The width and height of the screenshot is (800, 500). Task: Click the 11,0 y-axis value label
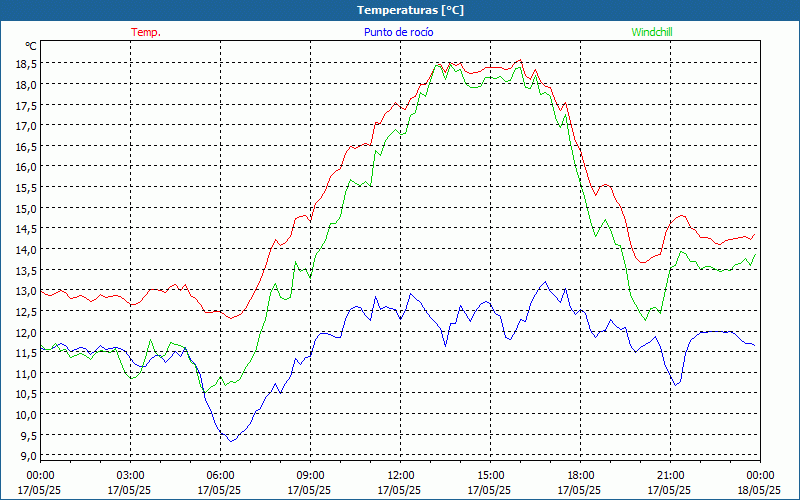pyautogui.click(x=26, y=373)
